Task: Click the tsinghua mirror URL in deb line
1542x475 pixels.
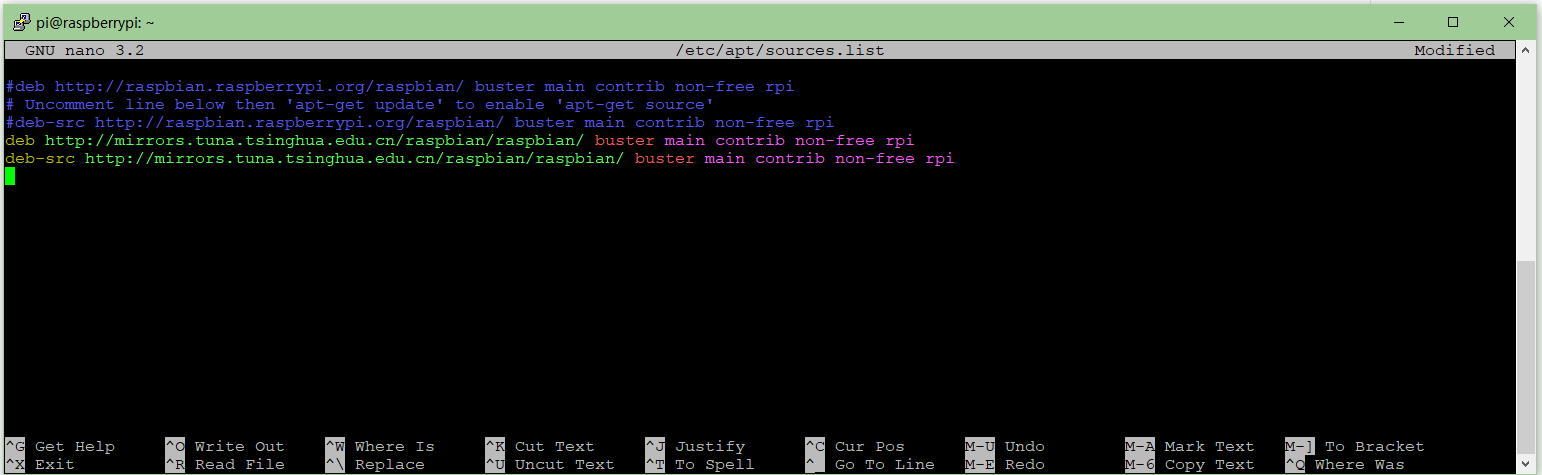Action: coord(314,141)
